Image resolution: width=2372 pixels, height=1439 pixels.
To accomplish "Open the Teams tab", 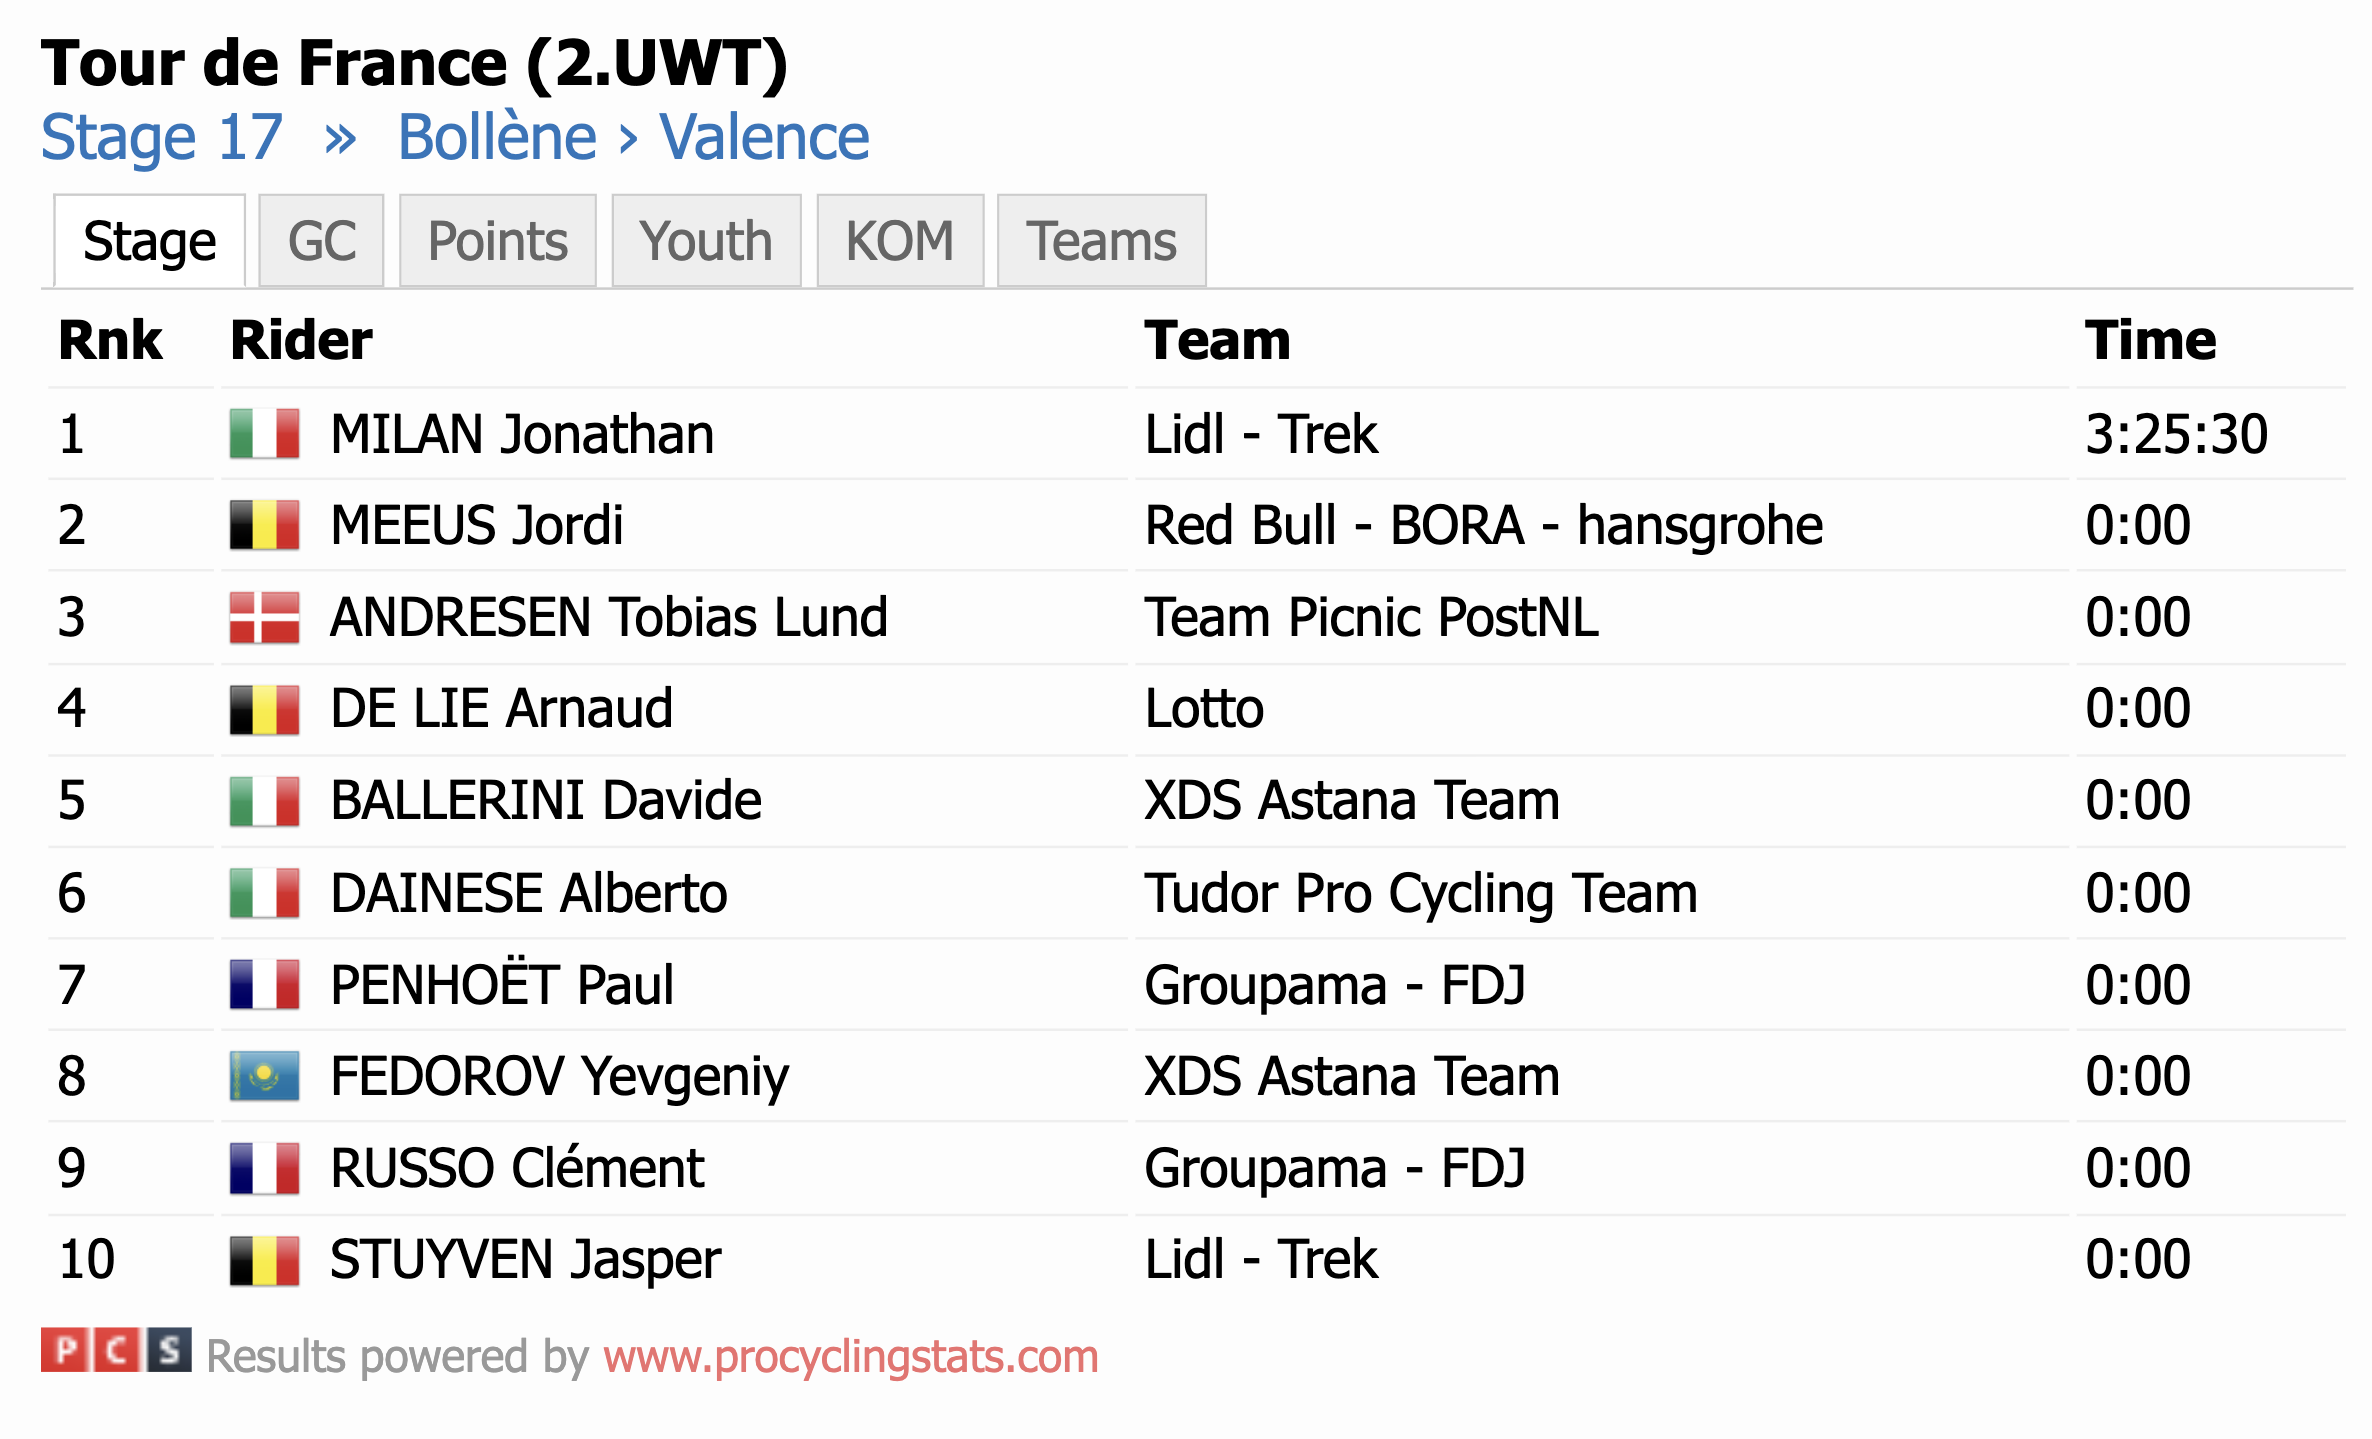I will [x=1101, y=241].
